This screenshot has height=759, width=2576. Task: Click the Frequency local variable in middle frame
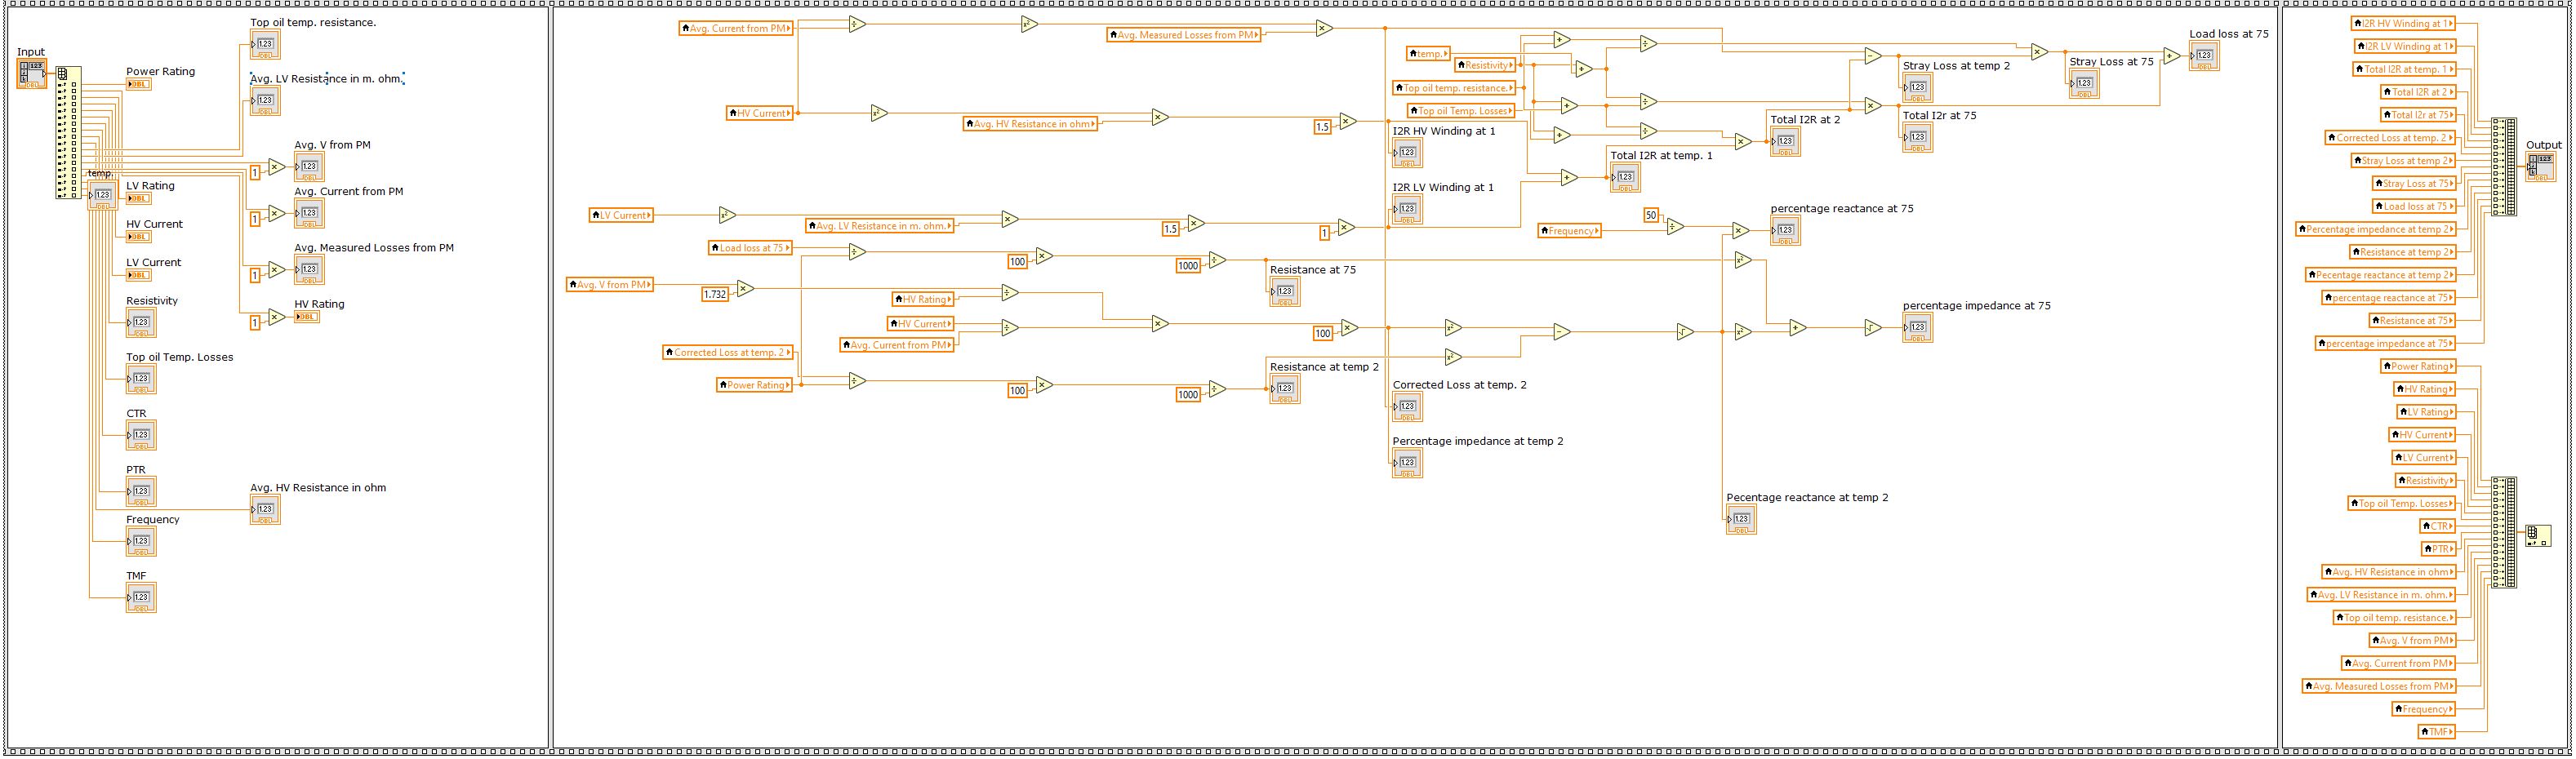[1569, 231]
